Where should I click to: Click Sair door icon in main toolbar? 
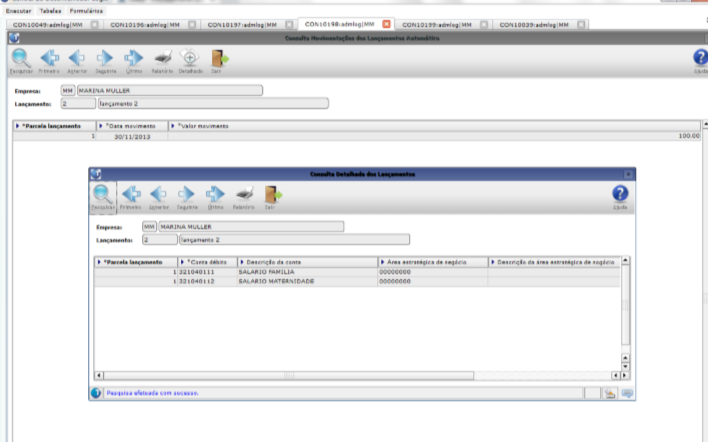coord(219,61)
